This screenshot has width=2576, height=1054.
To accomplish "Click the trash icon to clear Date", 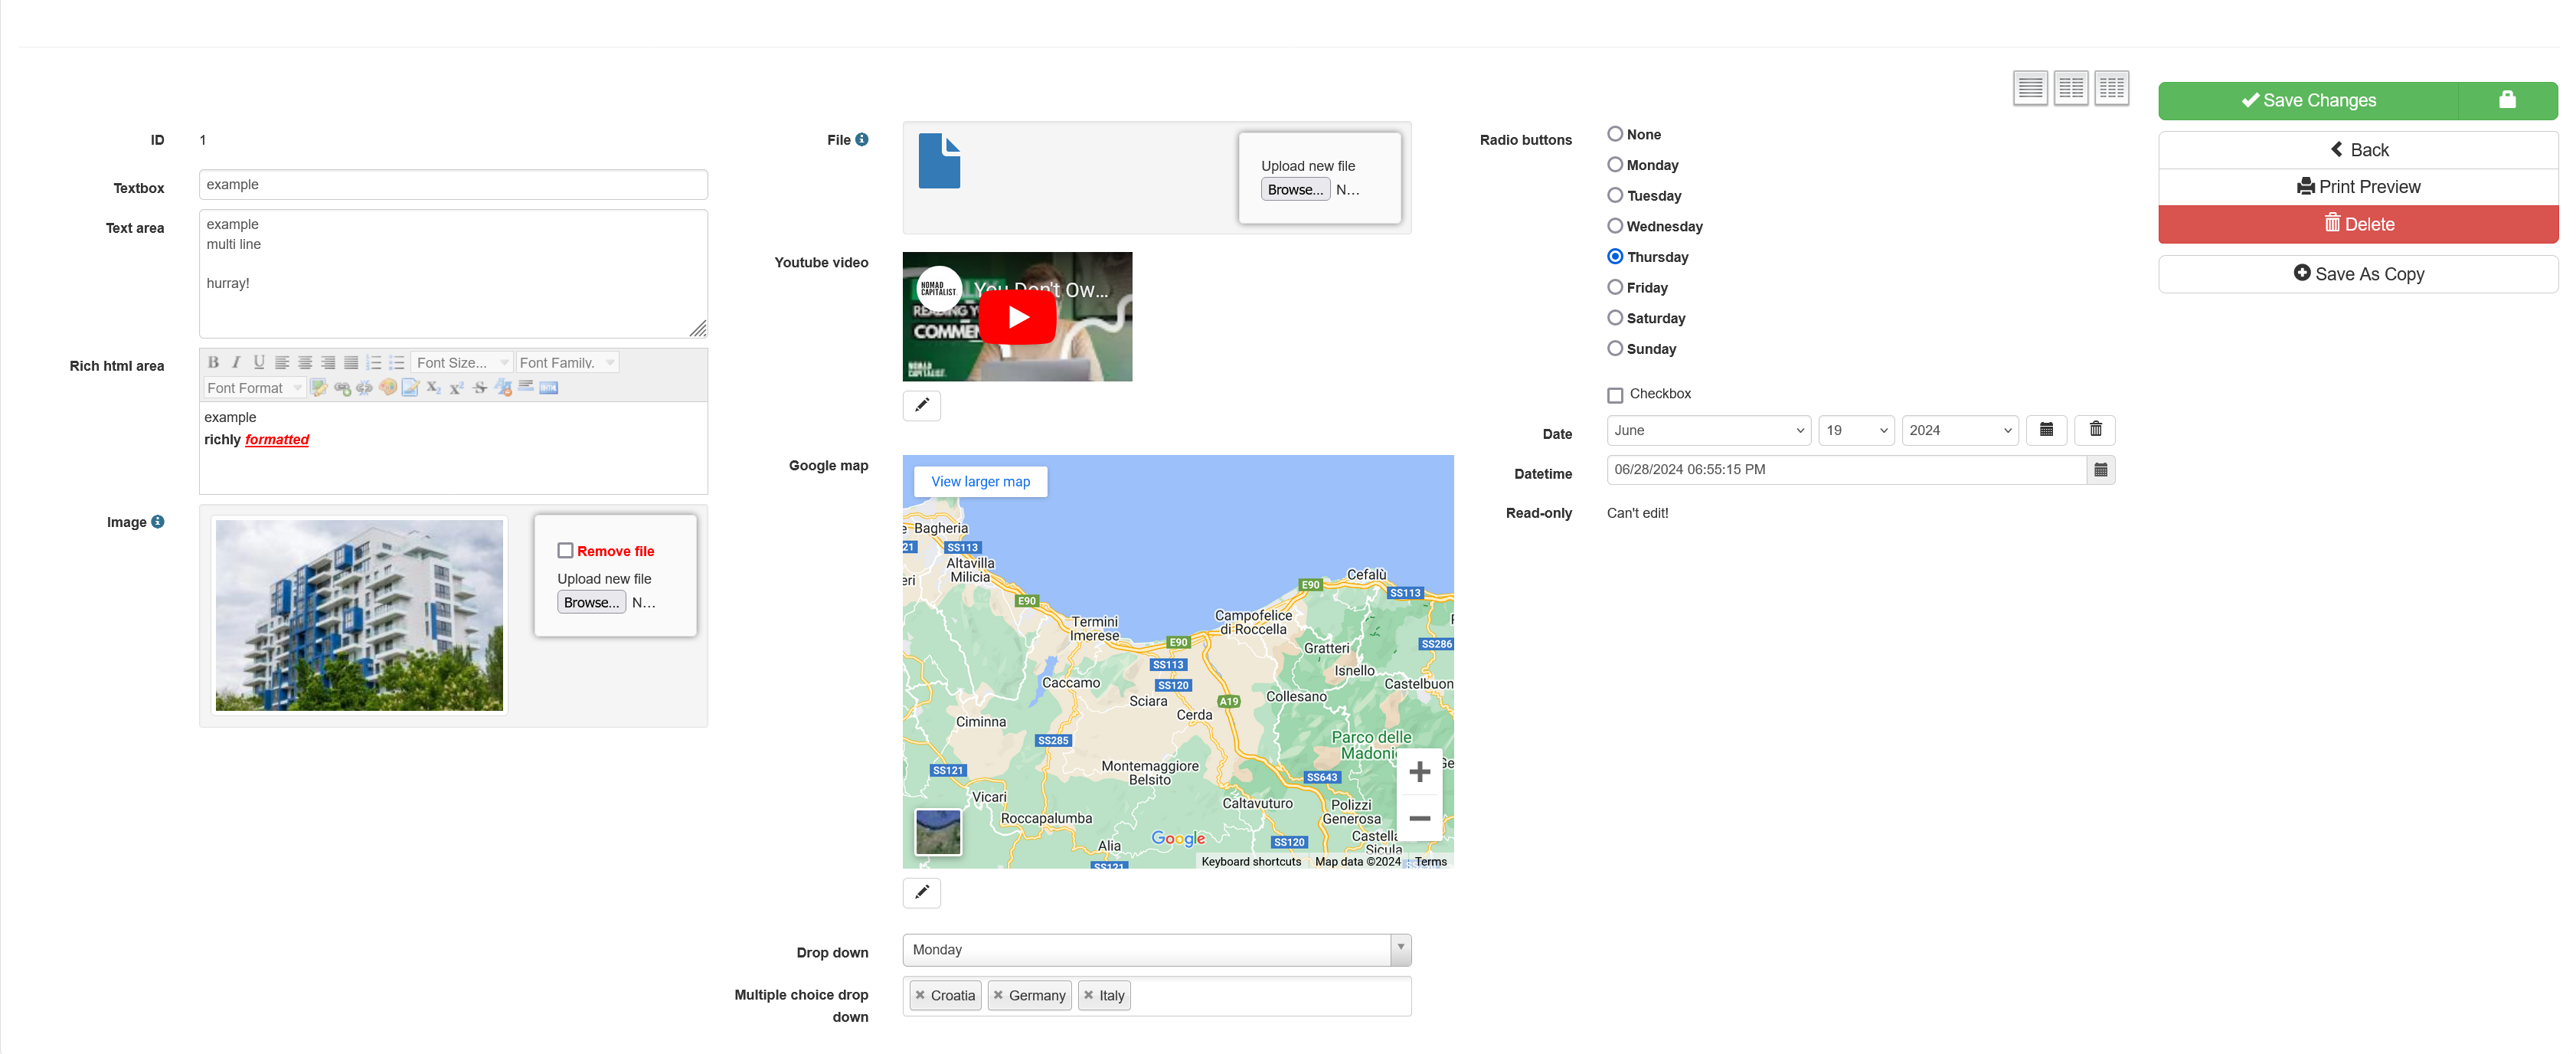I will [2095, 430].
